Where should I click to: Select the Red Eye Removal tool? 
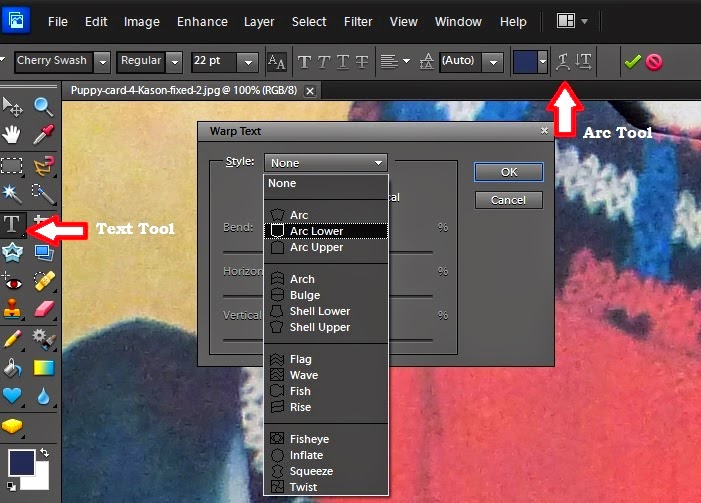pyautogui.click(x=12, y=282)
